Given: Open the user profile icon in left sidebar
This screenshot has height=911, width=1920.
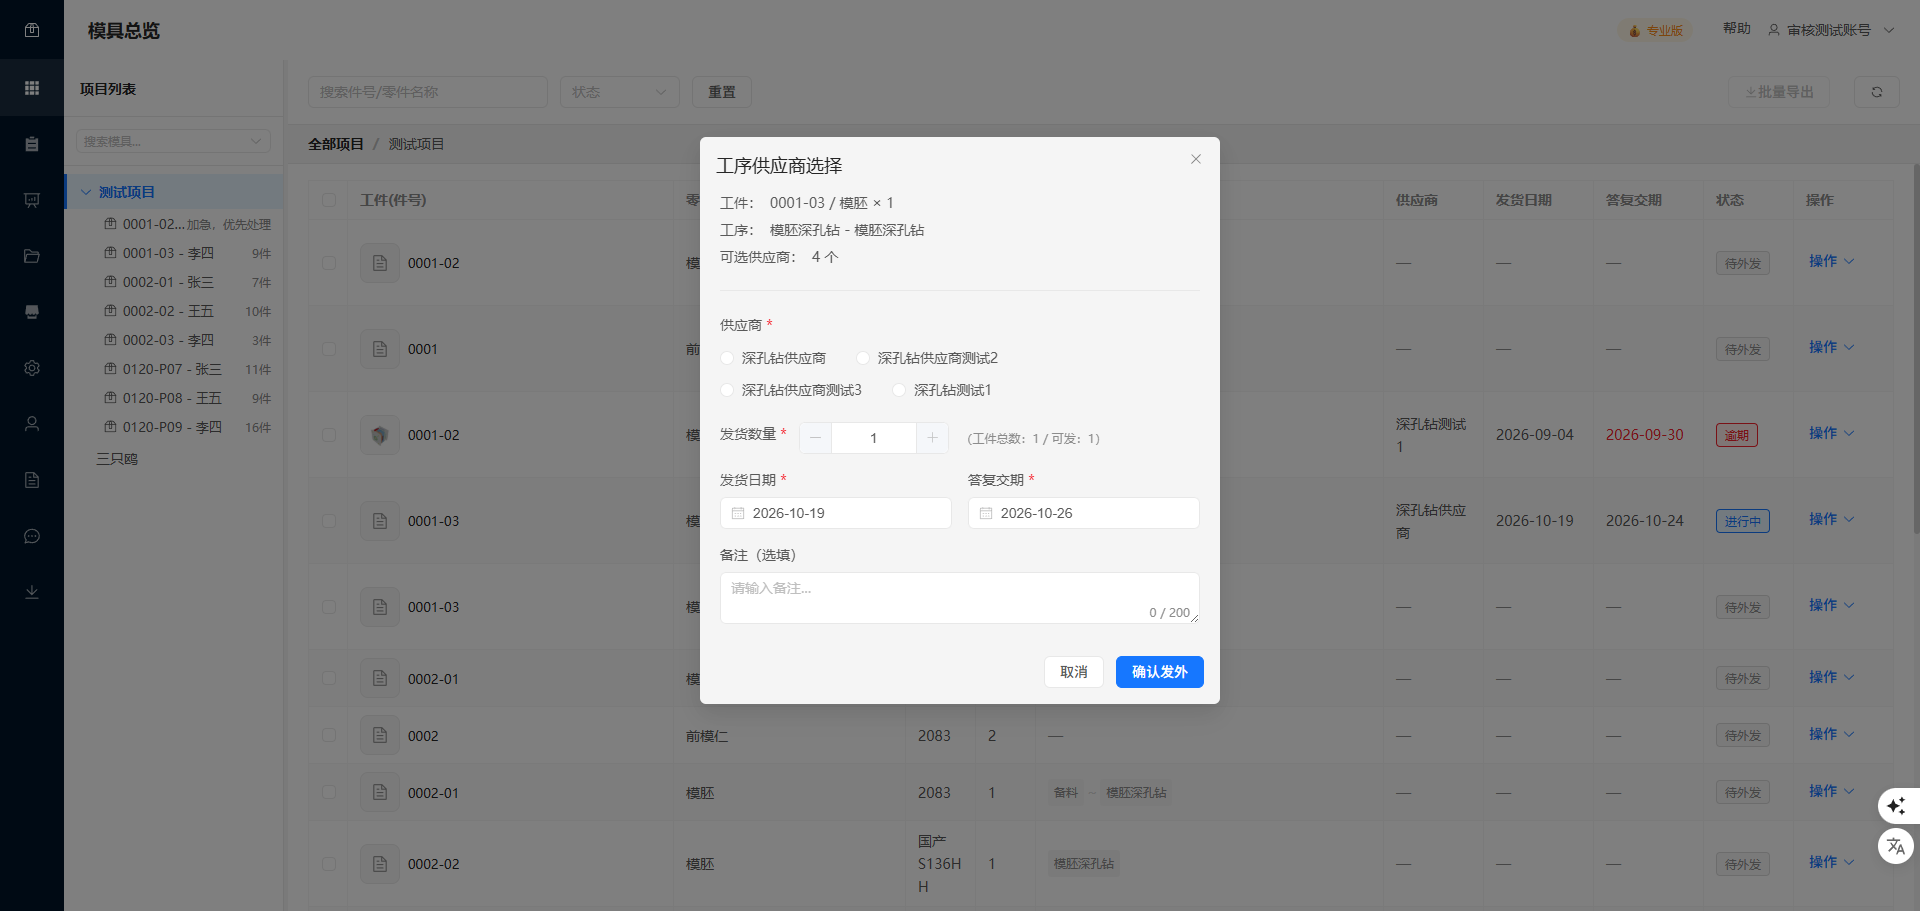Looking at the screenshot, I should [32, 424].
